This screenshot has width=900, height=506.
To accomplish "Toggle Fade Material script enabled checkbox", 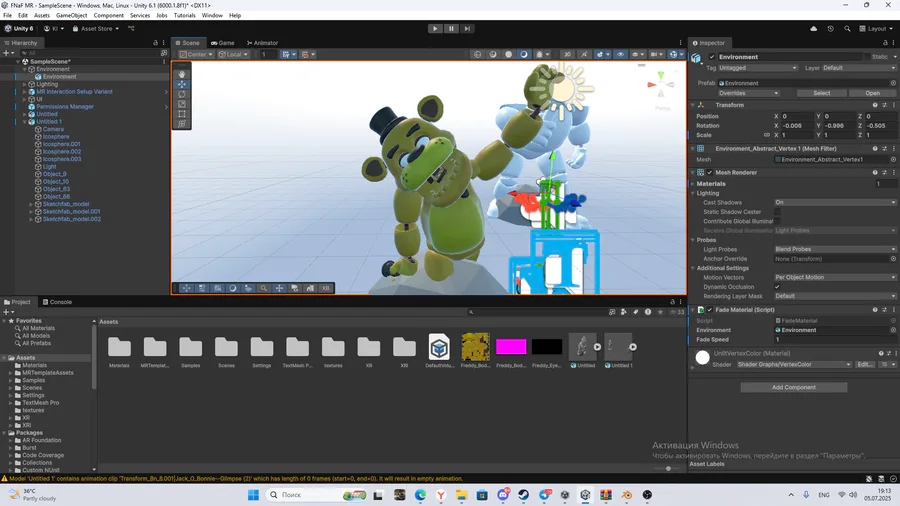I will pyautogui.click(x=710, y=310).
